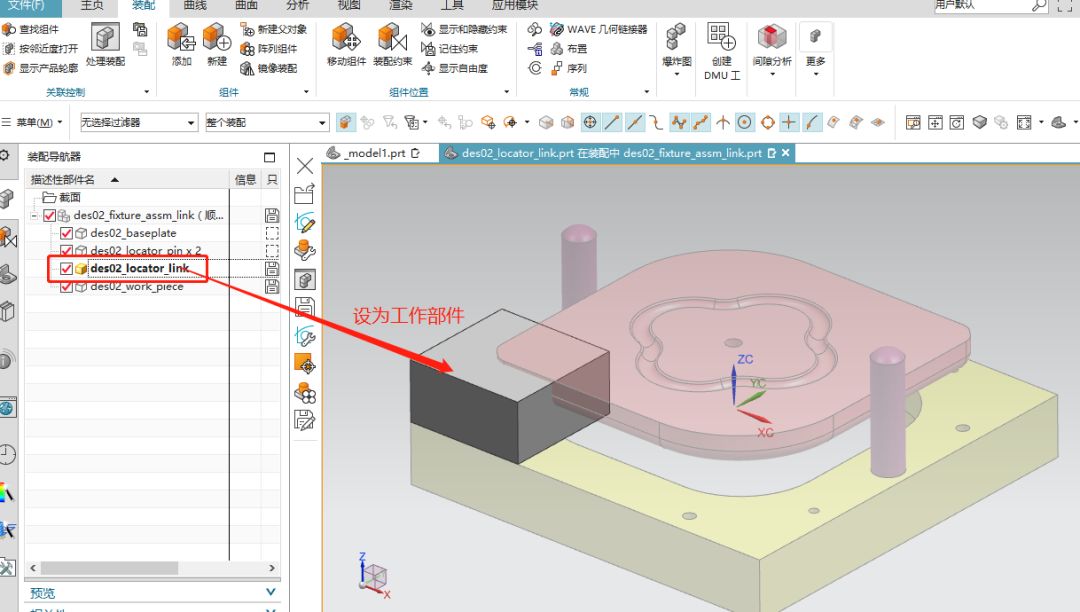1080x612 pixels.
Task: Click the clock History icon in left sidebar
Action: [7, 454]
